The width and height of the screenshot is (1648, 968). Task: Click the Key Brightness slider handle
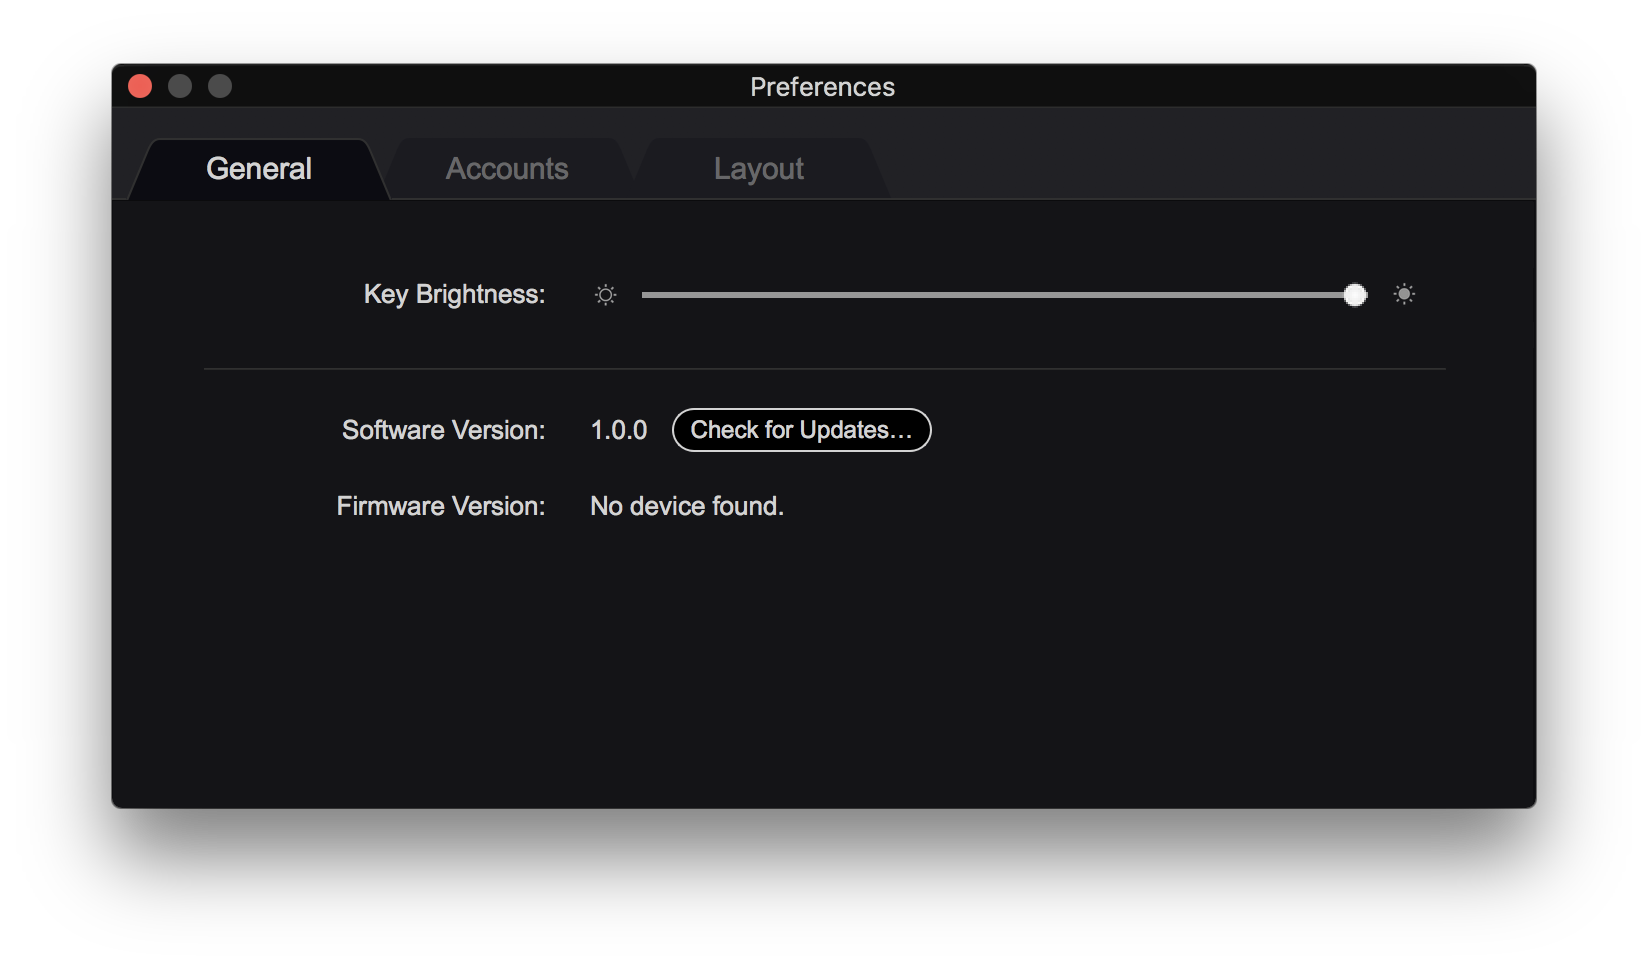click(1355, 295)
